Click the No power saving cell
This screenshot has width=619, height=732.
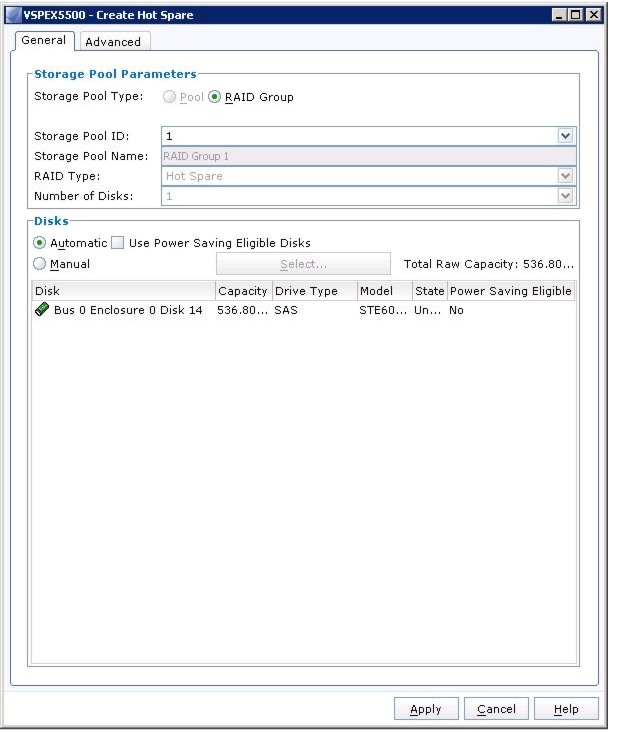click(456, 310)
